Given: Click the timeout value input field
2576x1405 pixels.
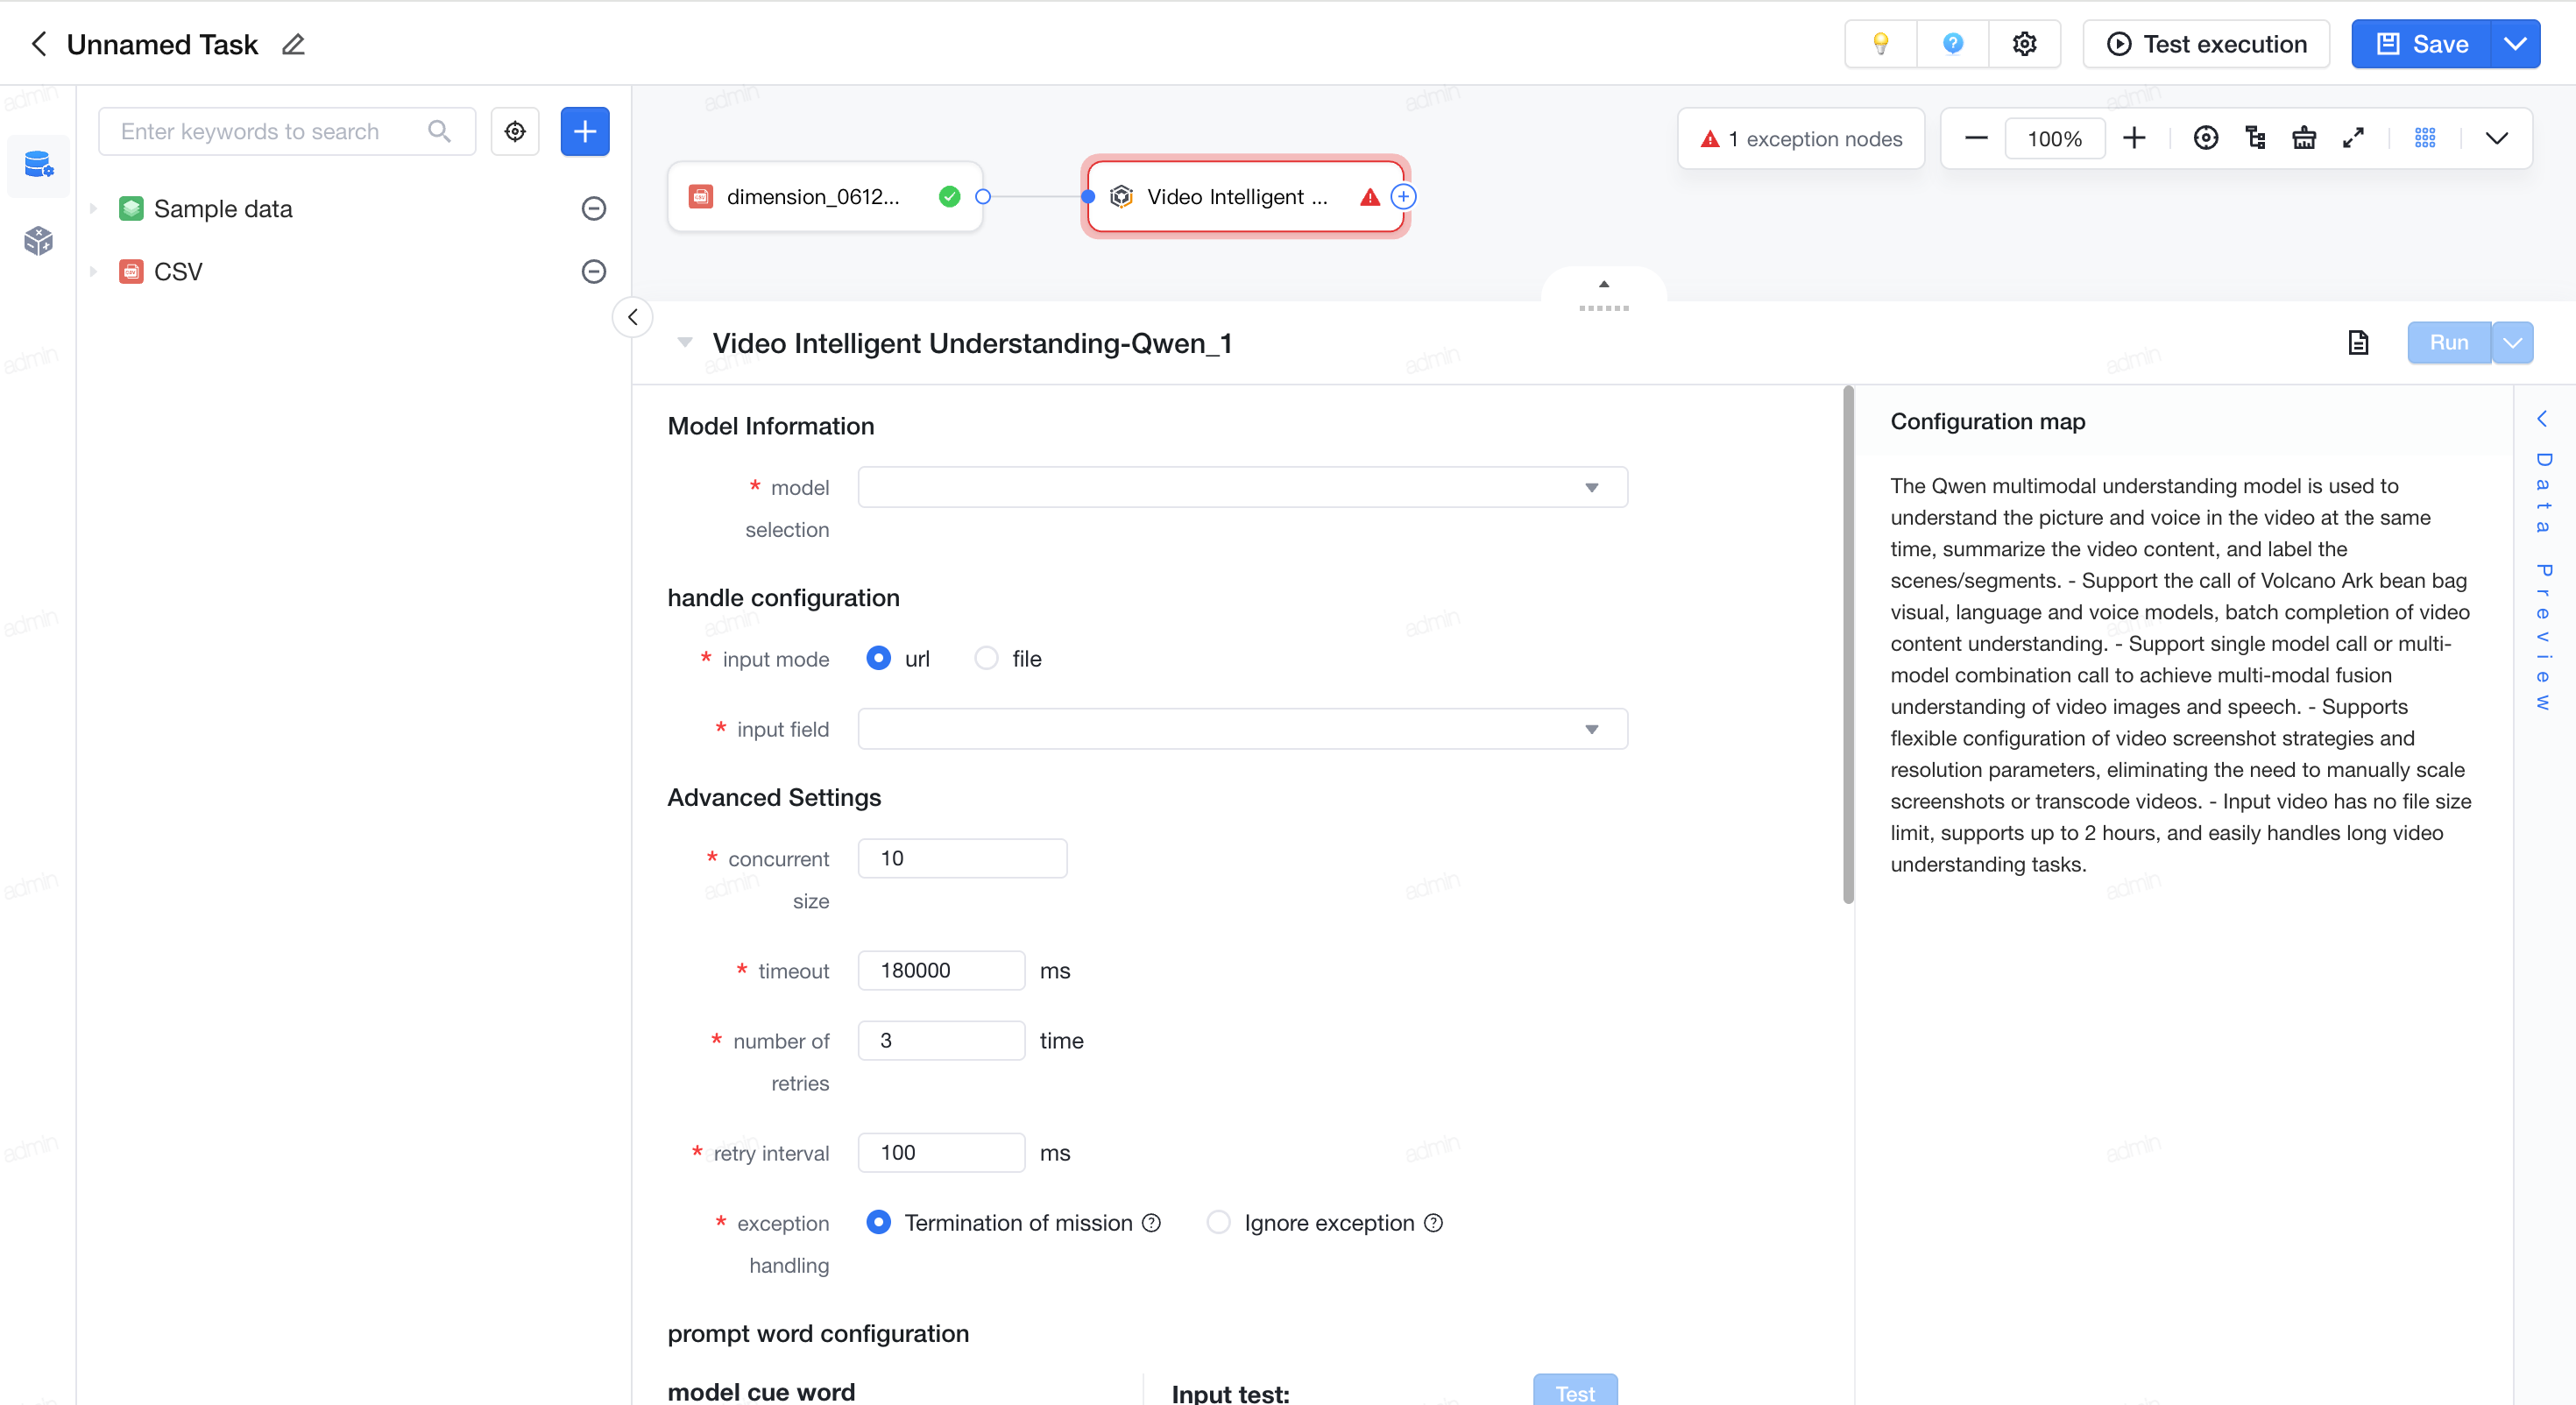Looking at the screenshot, I should point(941,970).
